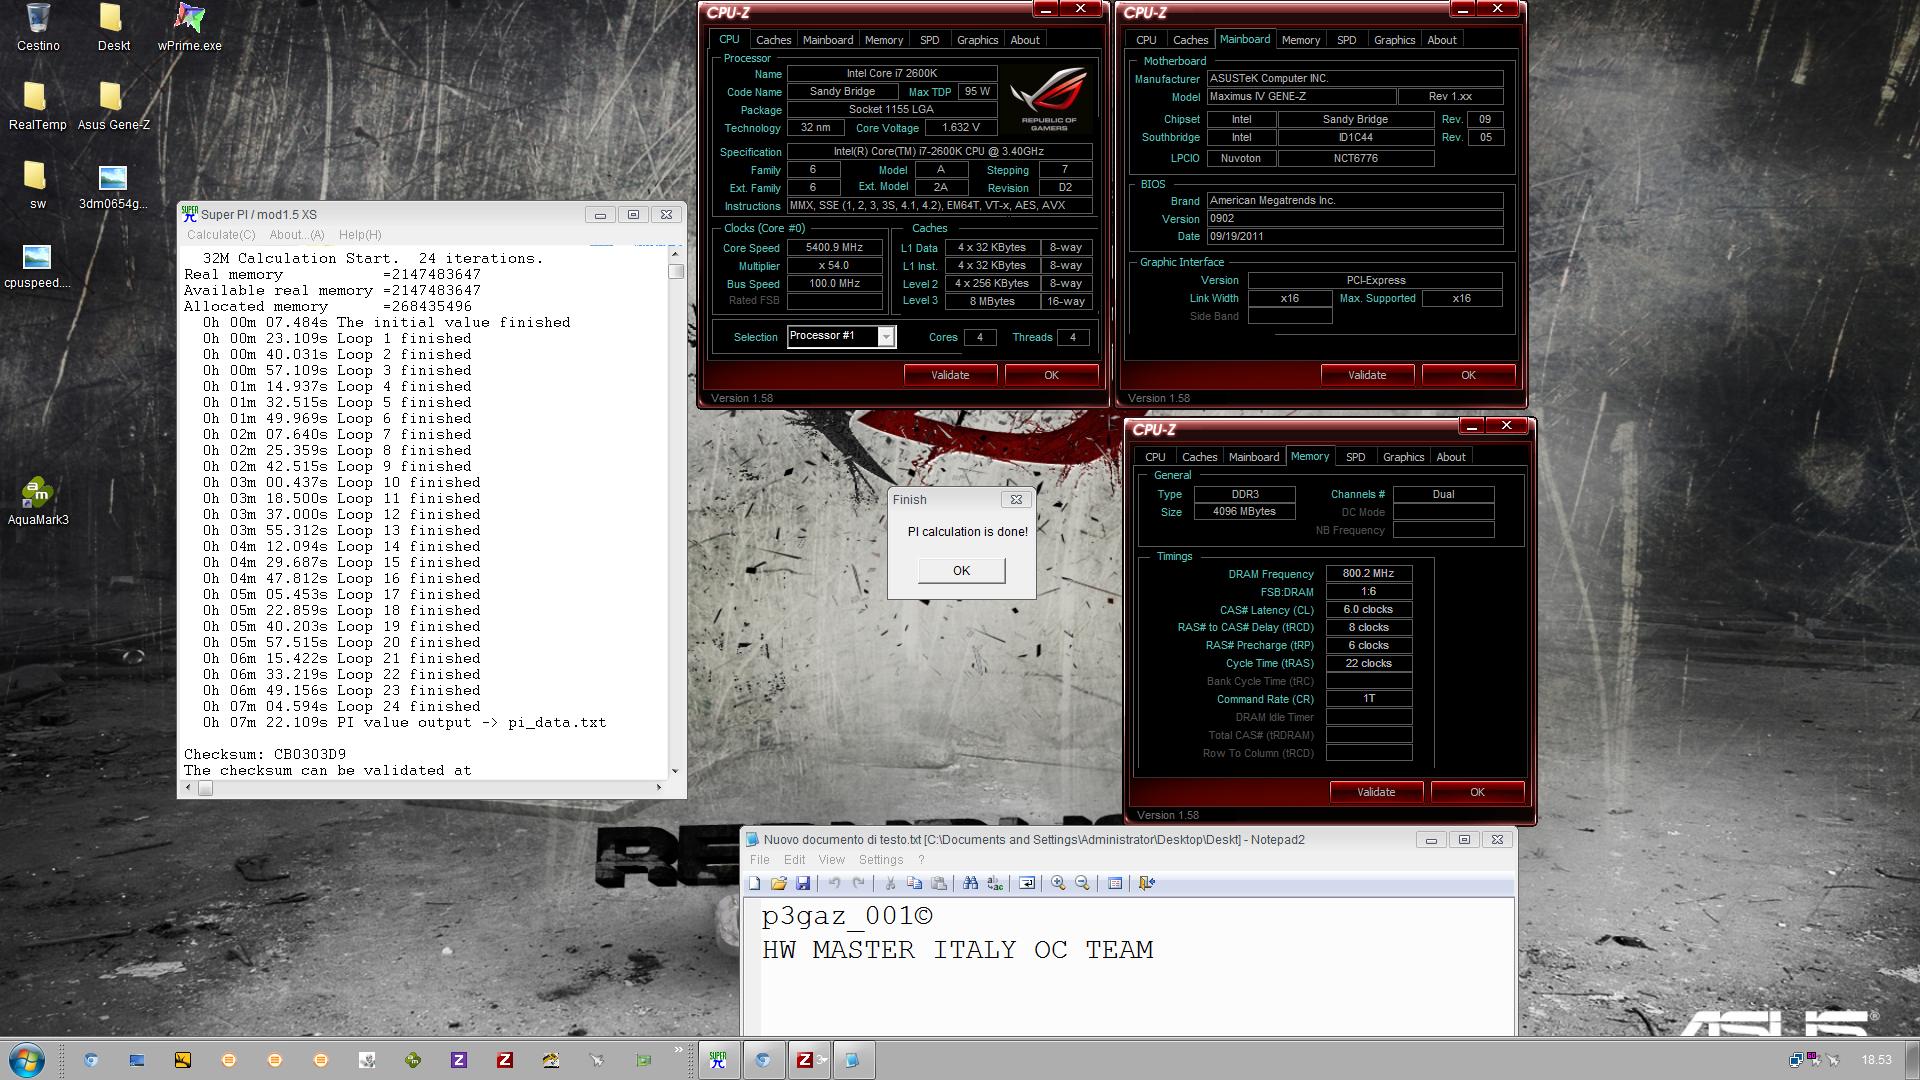Click Super PI horizontal scroll right arrow
This screenshot has height=1080, width=1920.
coord(658,788)
